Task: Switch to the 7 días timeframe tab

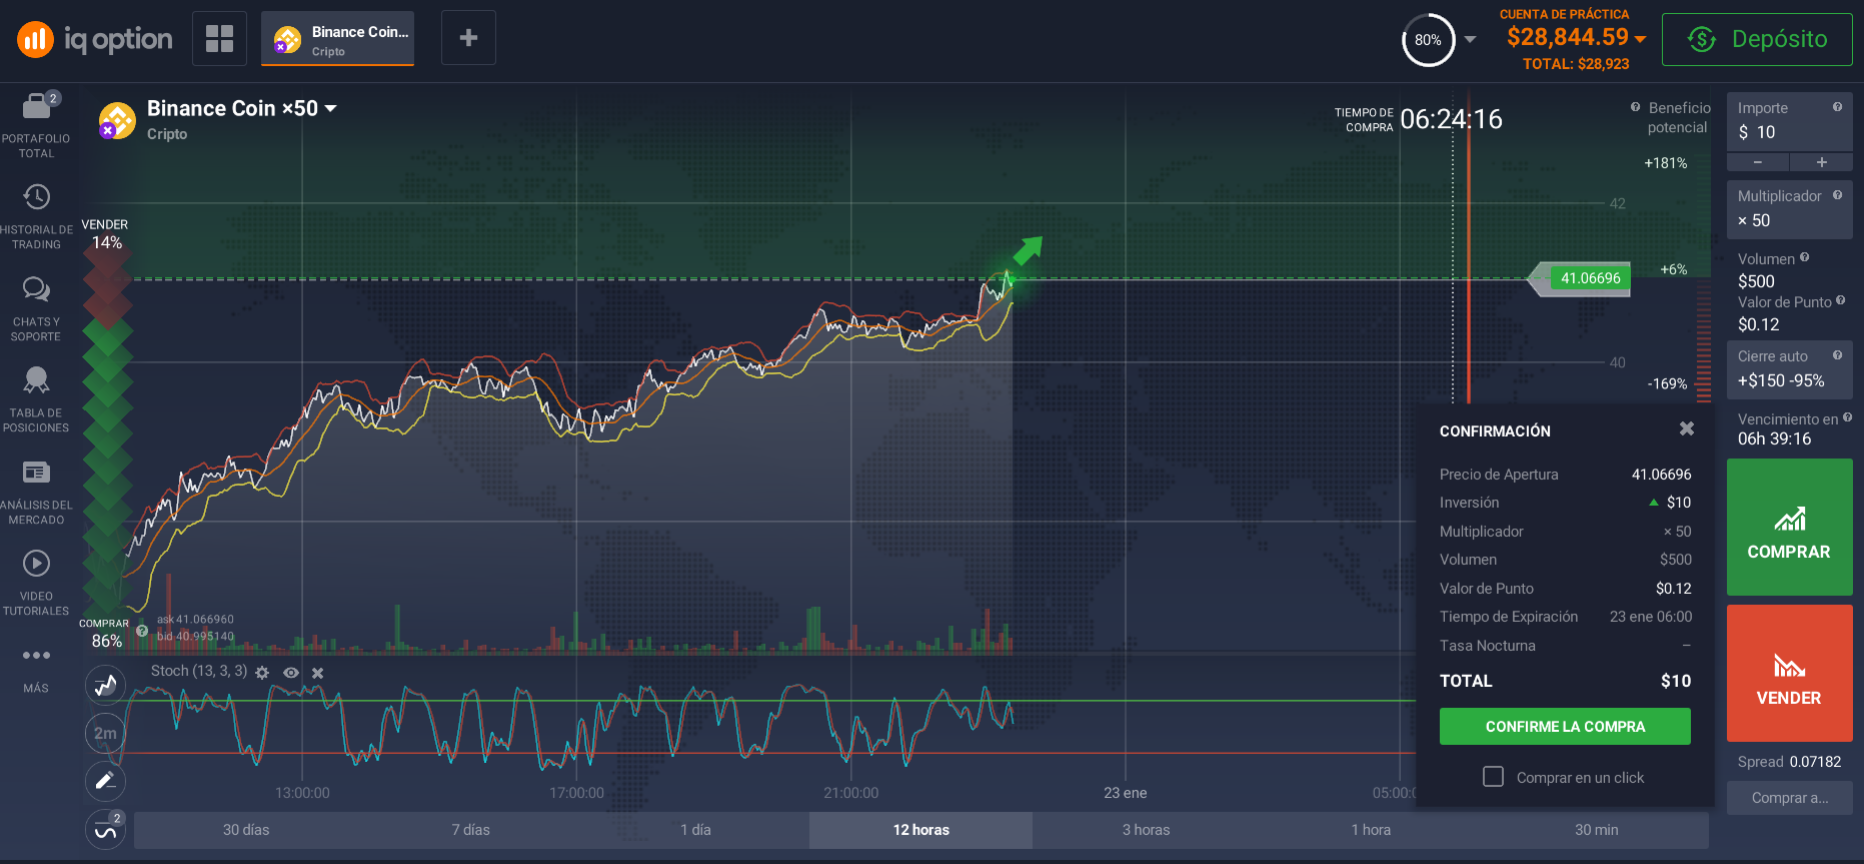Action: (x=470, y=830)
